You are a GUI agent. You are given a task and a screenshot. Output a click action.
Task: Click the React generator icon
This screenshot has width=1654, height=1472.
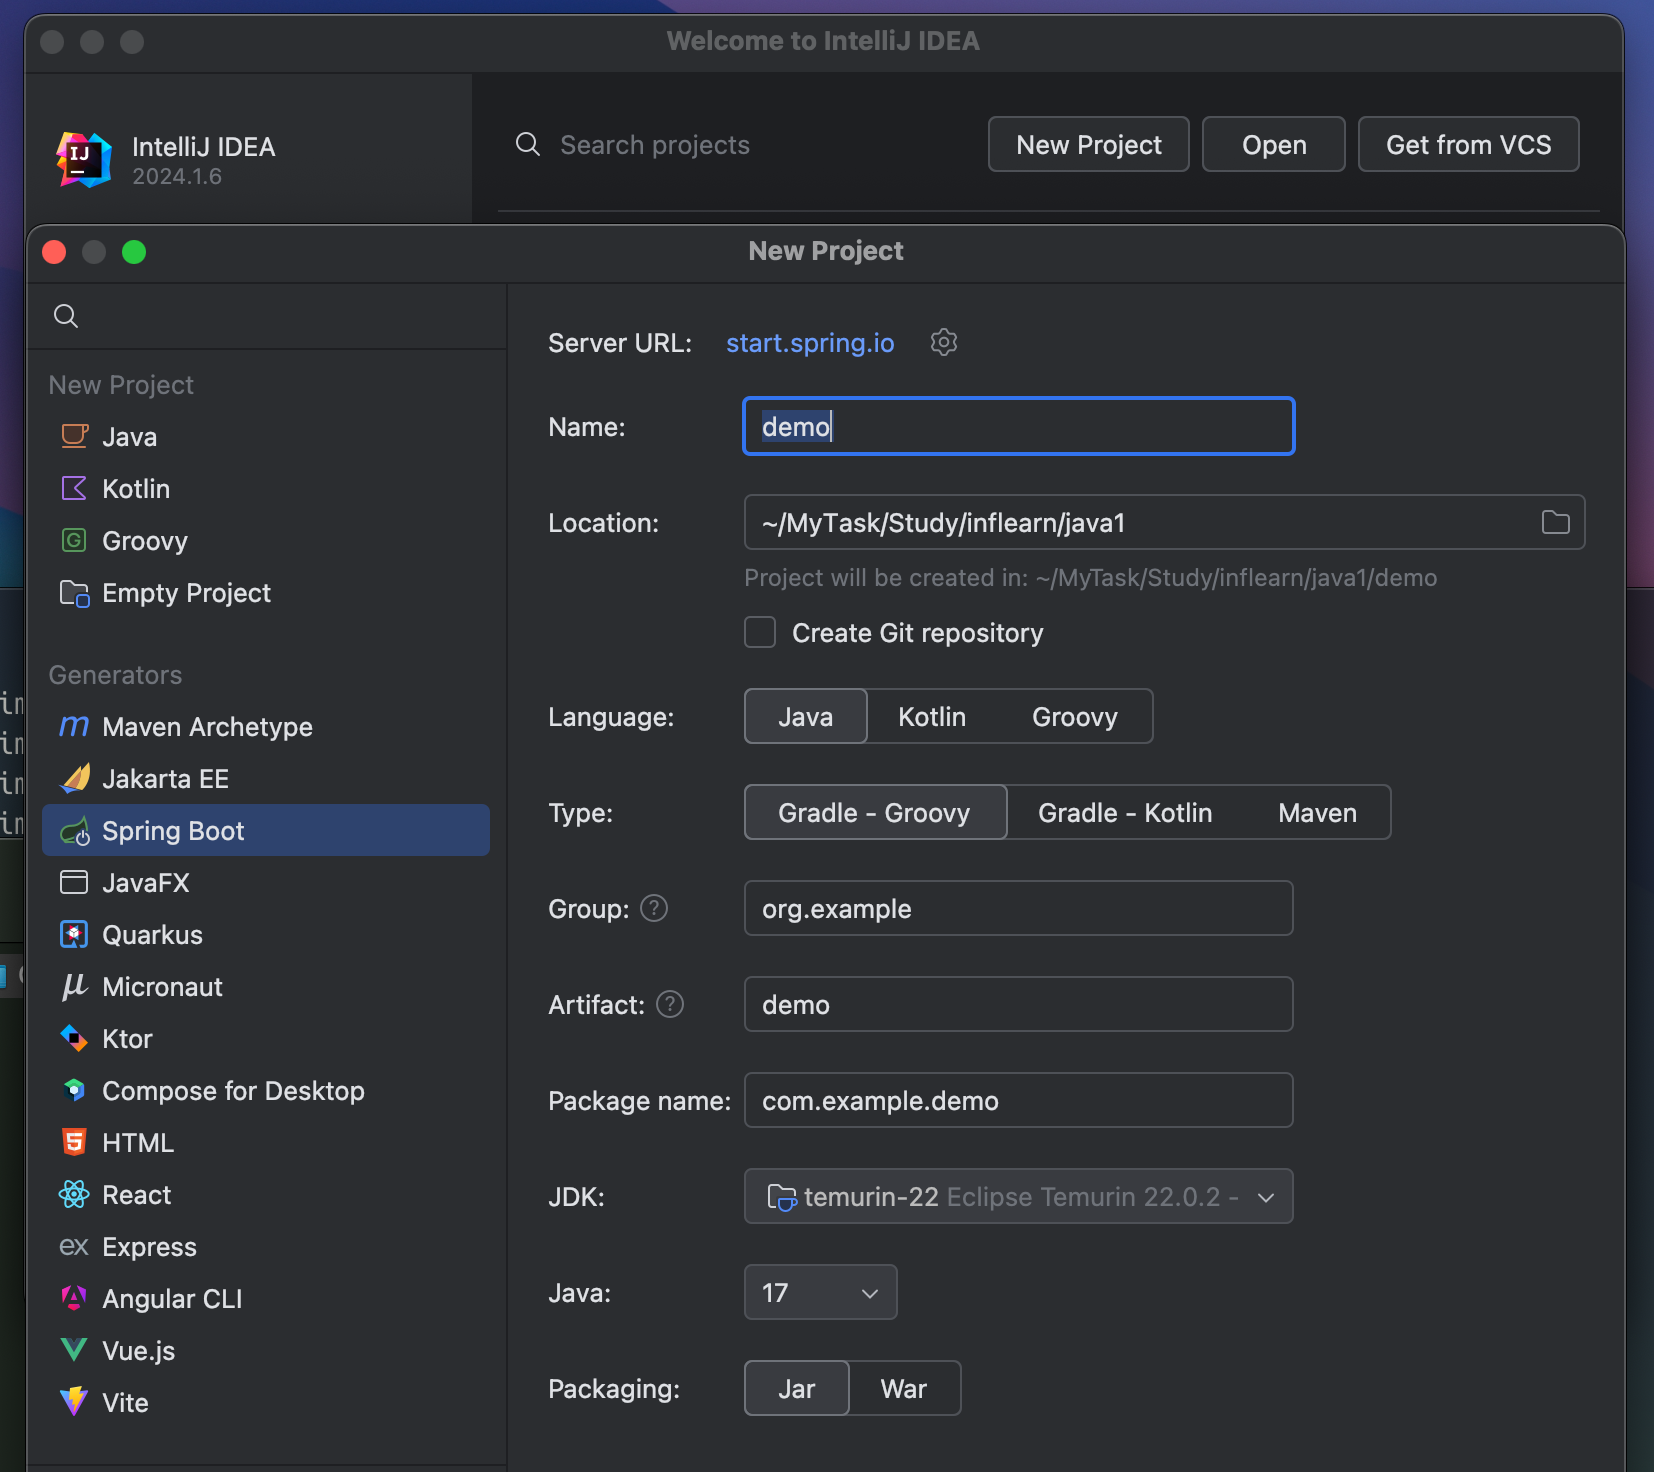pyautogui.click(x=75, y=1194)
